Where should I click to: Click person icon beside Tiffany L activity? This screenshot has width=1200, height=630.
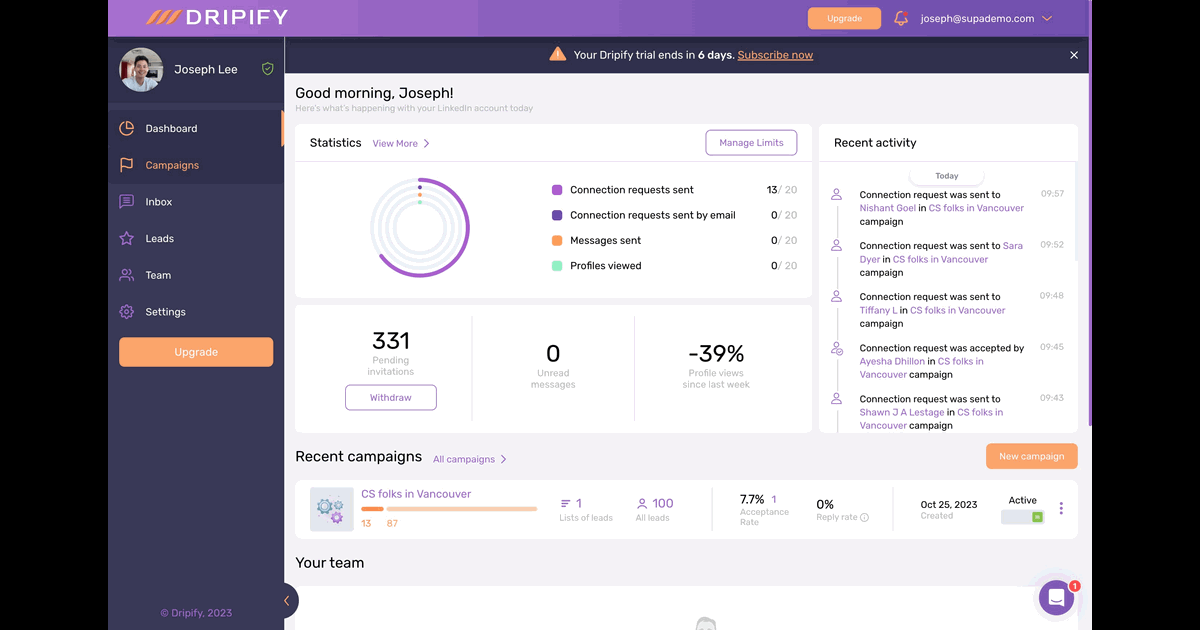[837, 296]
